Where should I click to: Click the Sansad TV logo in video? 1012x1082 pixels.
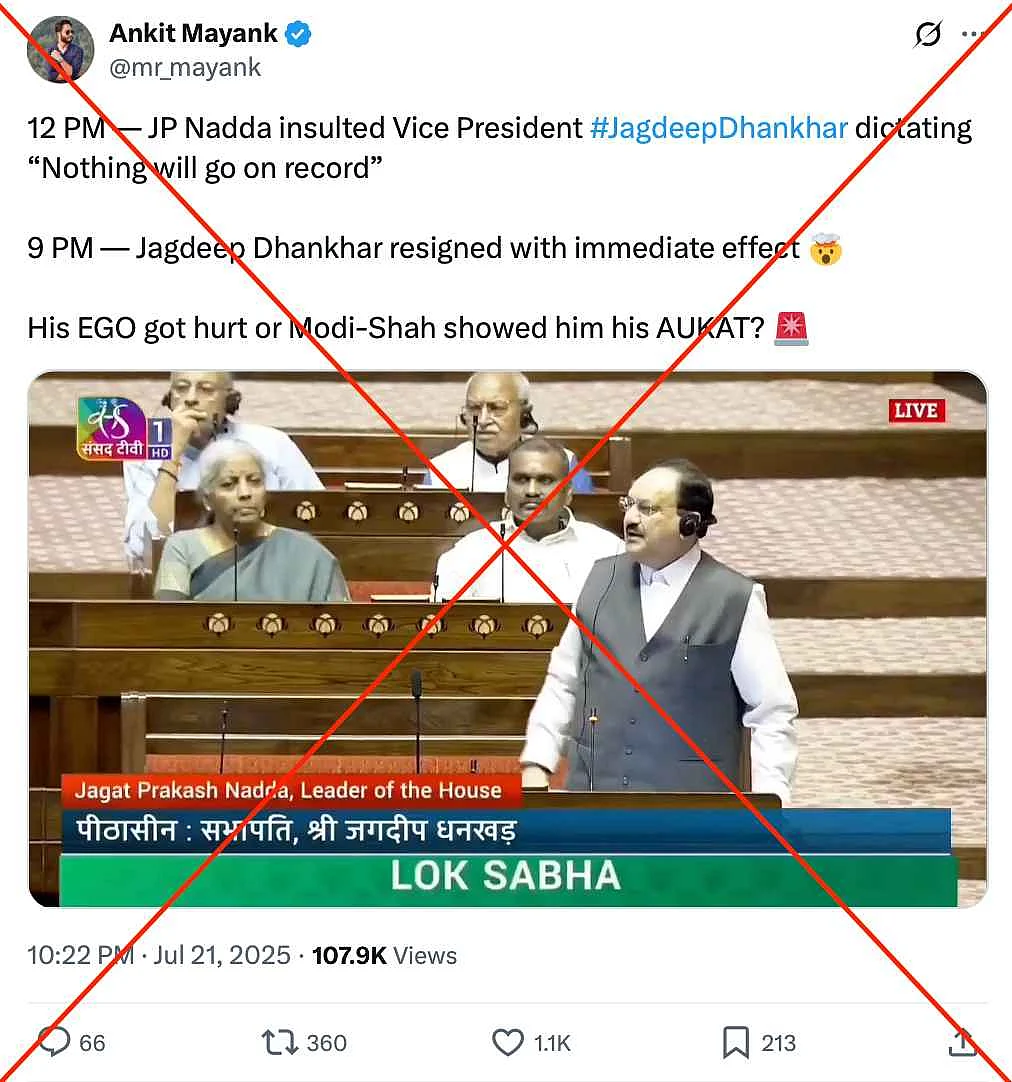(124, 429)
